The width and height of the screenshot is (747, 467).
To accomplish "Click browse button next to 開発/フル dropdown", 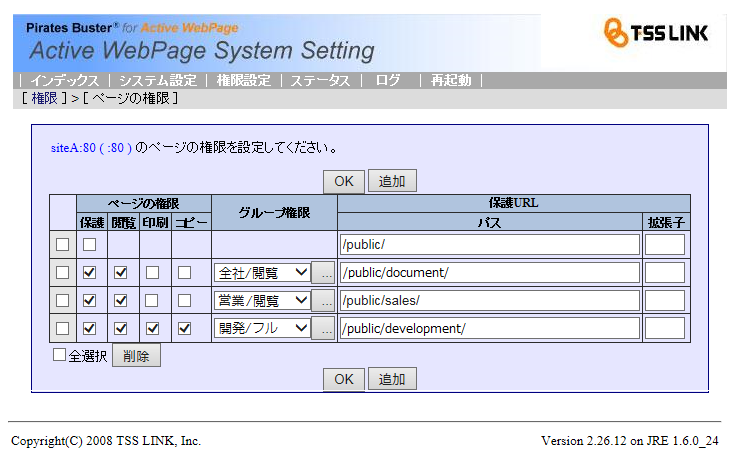I will click(323, 329).
